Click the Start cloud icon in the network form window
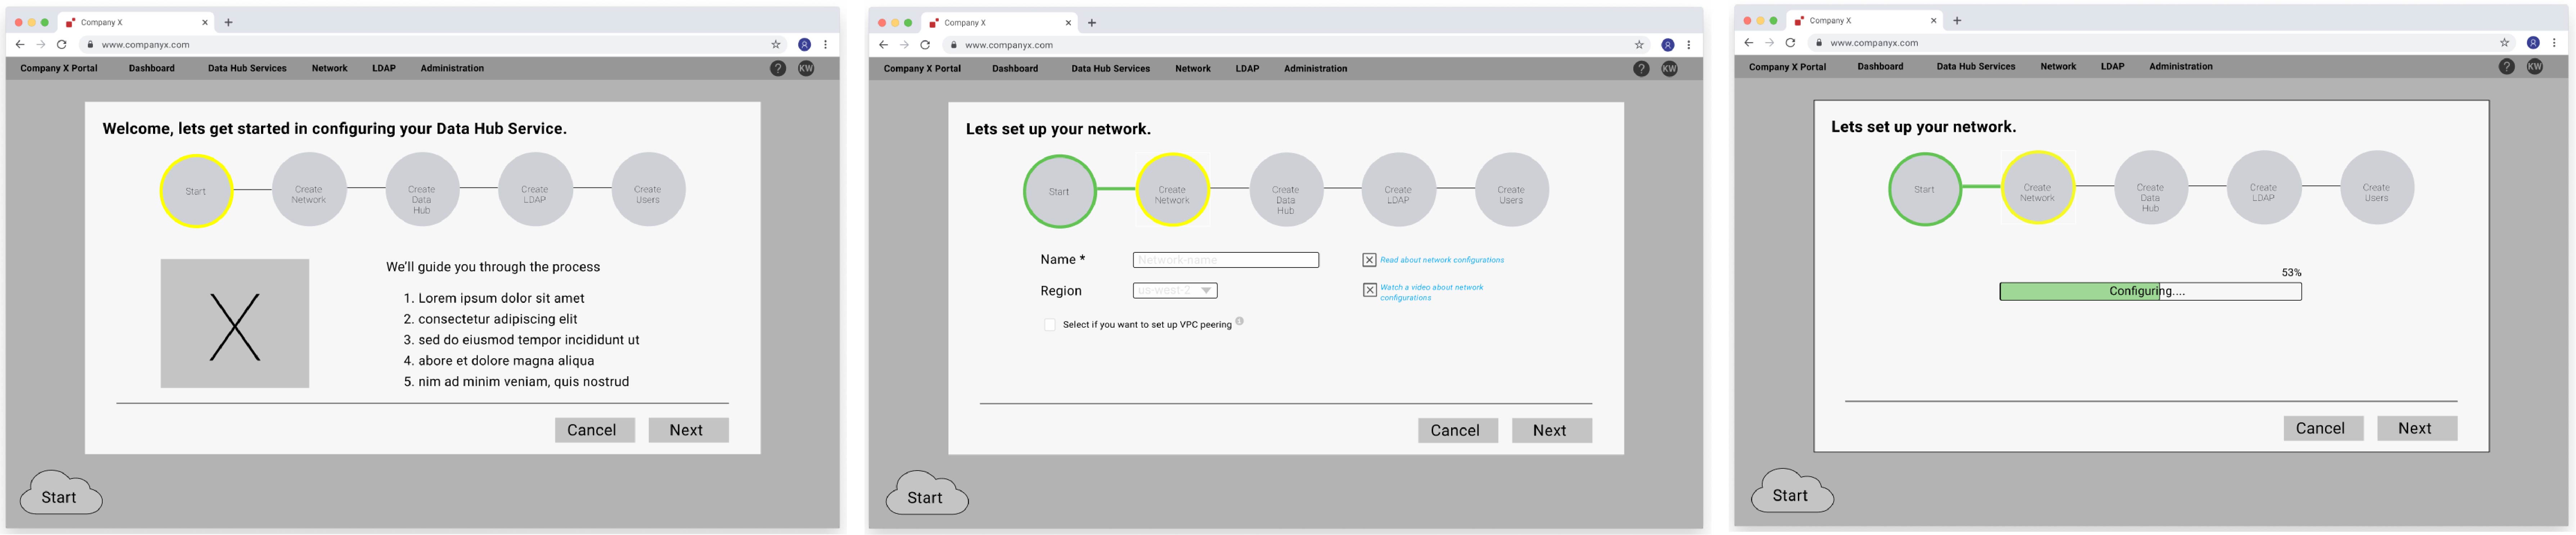 click(x=927, y=493)
